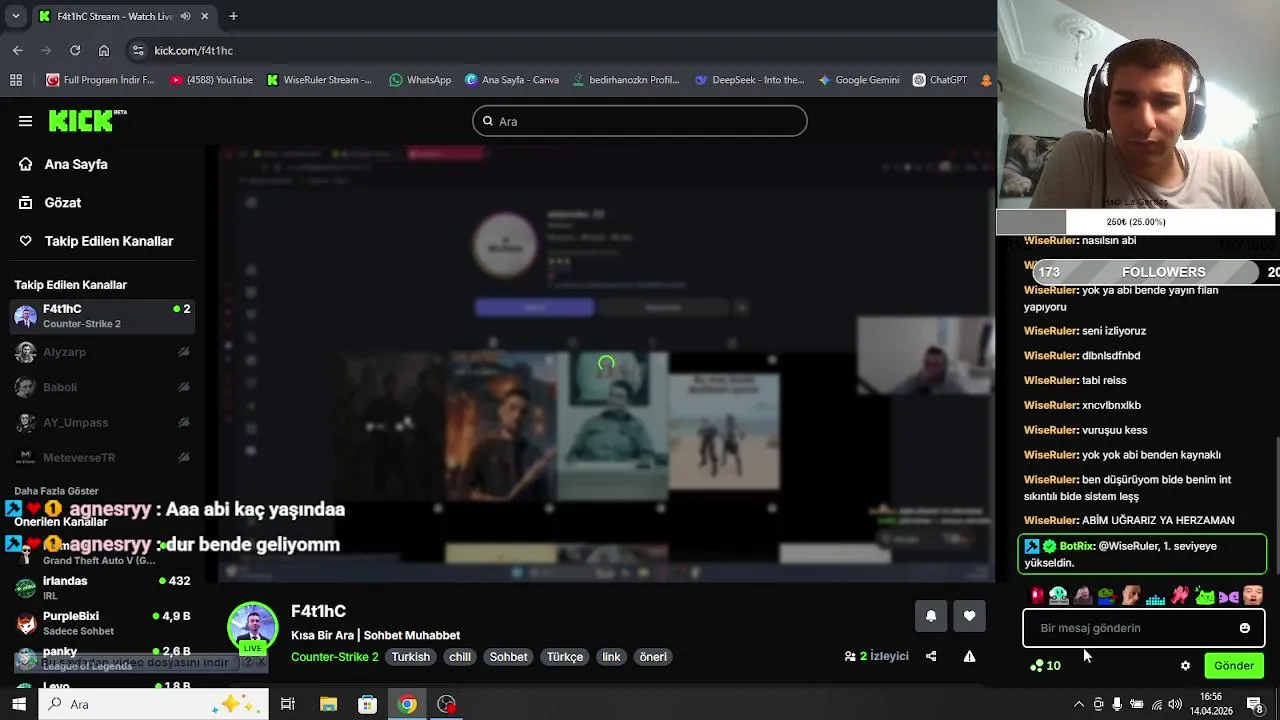The width and height of the screenshot is (1280, 720).
Task: Select the F4t1hC followed channel
Action: pos(100,316)
